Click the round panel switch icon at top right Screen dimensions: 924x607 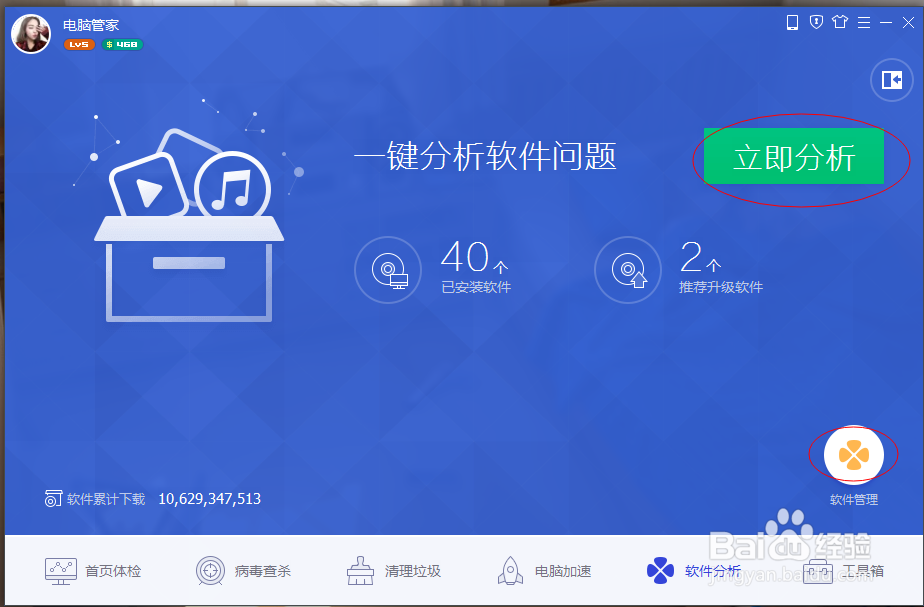click(x=892, y=80)
